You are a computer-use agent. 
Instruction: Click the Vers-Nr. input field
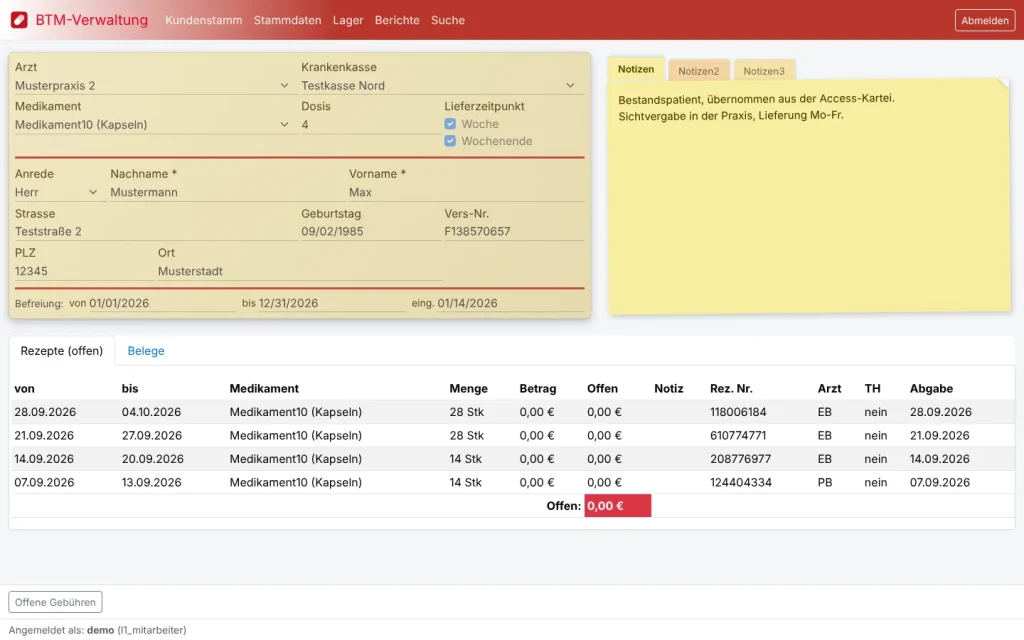[x=514, y=232]
